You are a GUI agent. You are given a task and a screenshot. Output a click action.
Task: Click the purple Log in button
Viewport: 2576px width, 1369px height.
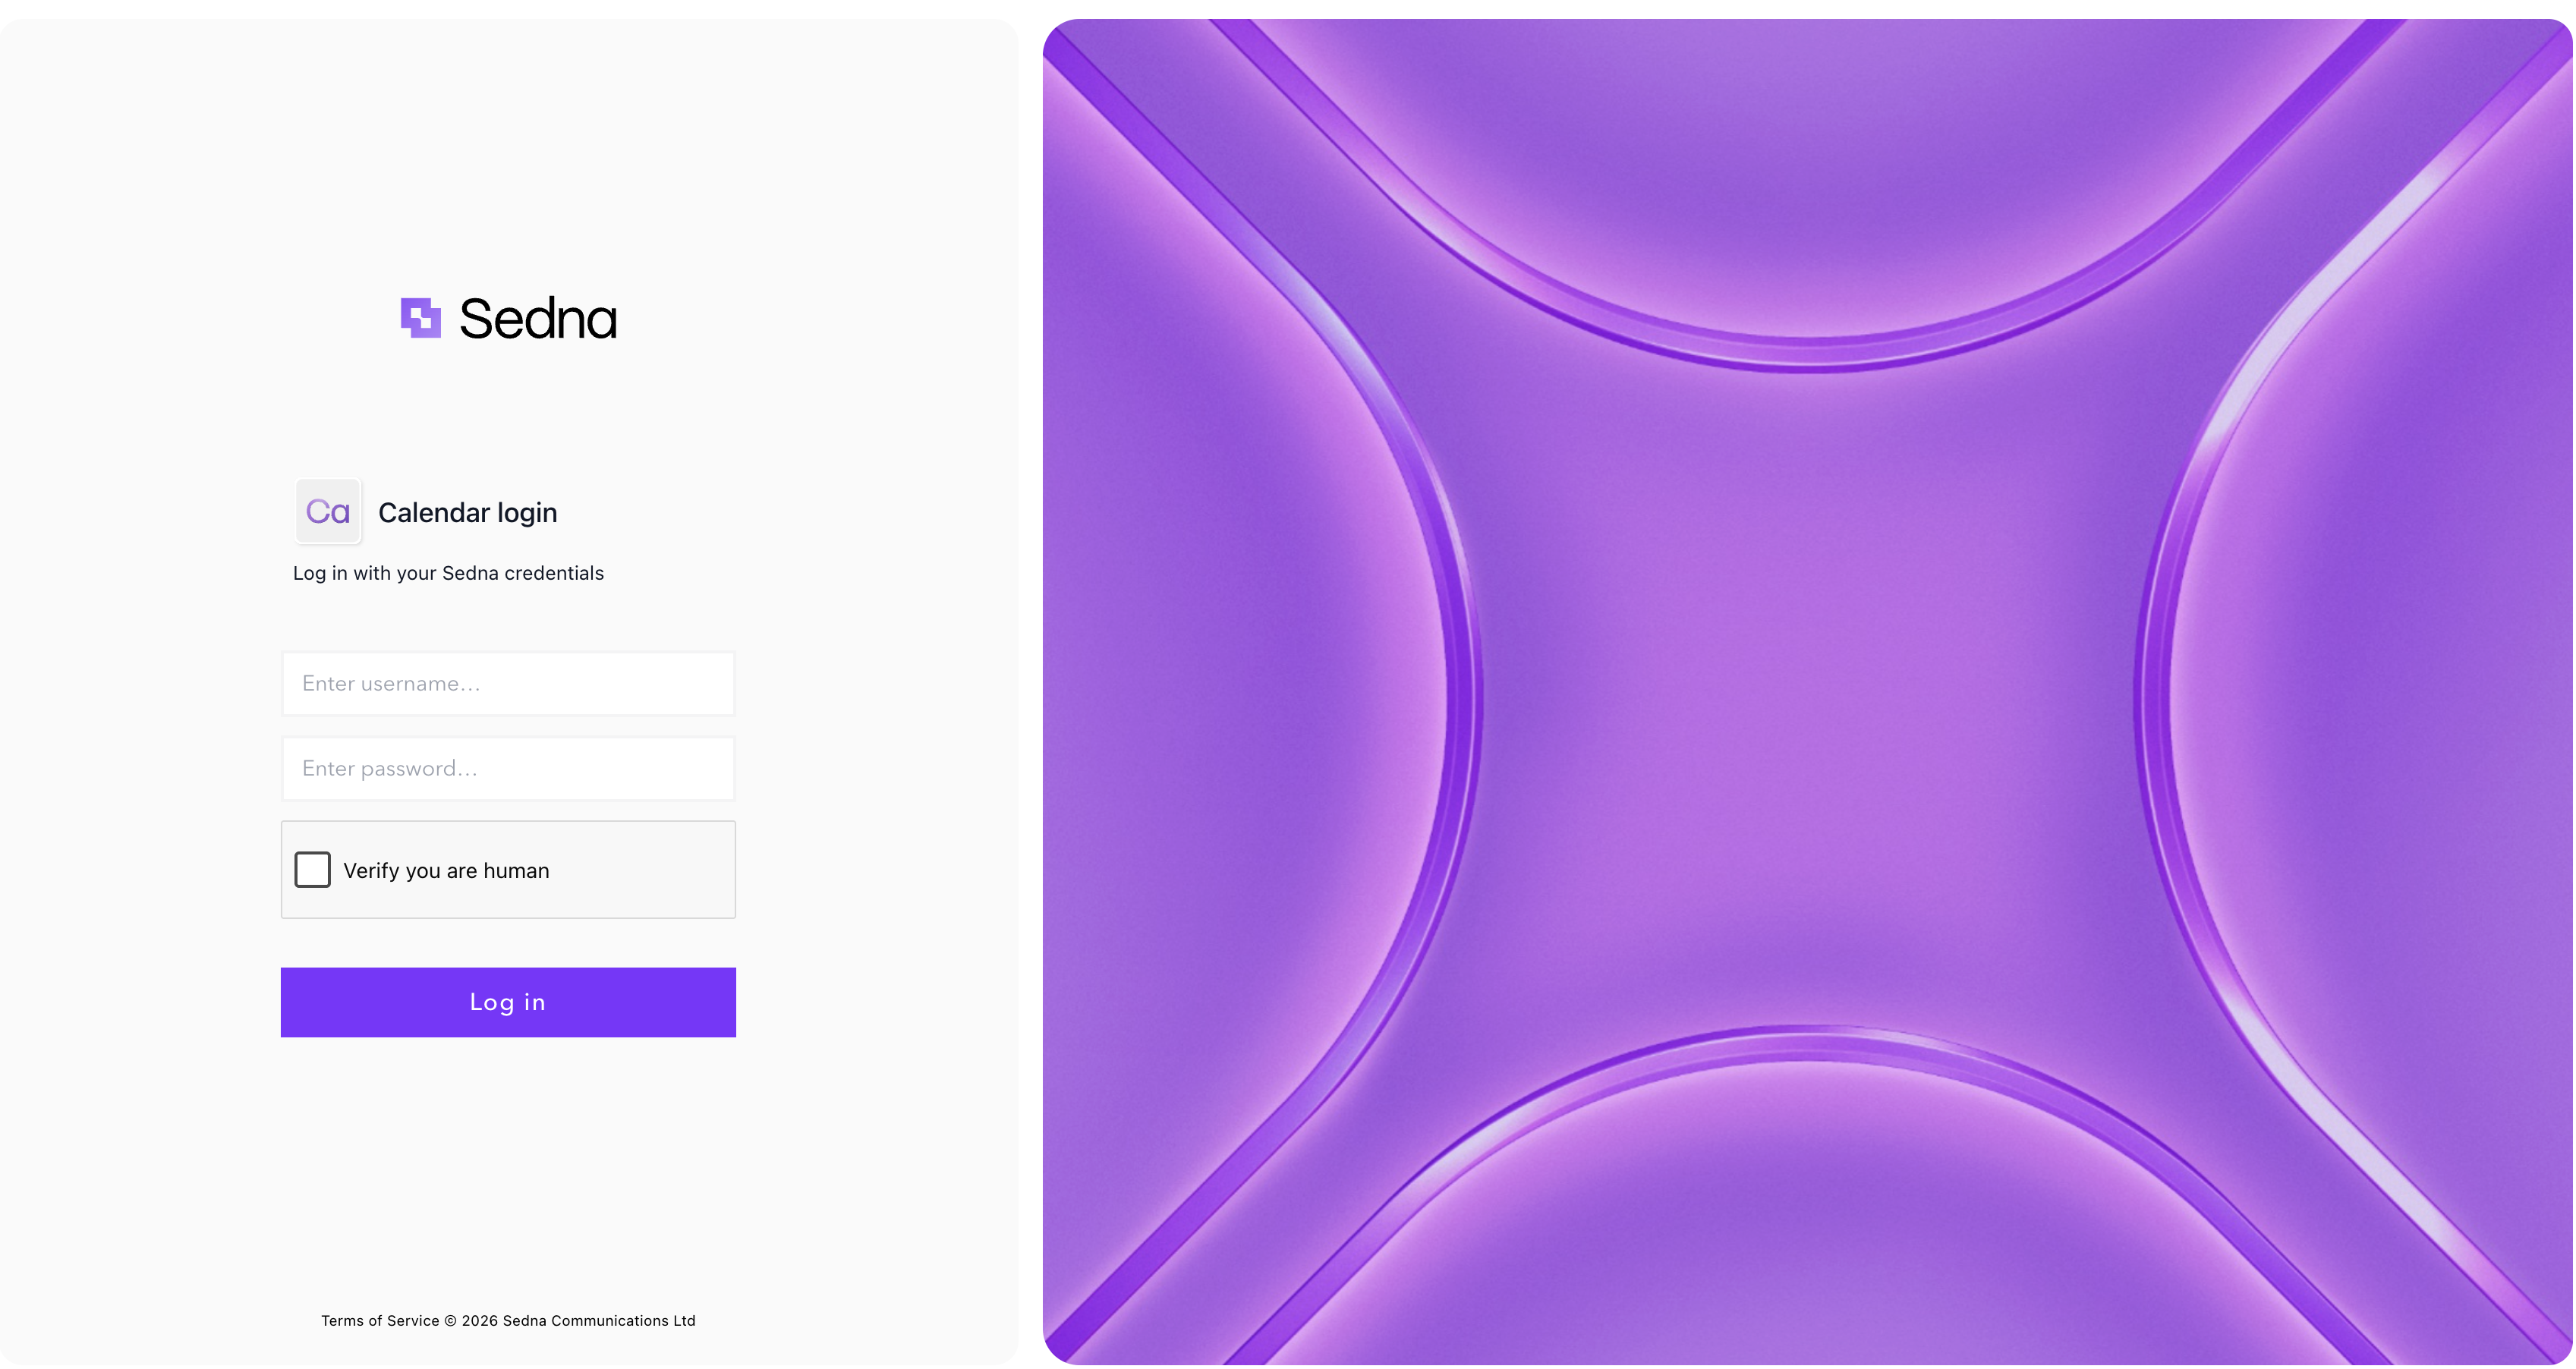(x=508, y=1002)
